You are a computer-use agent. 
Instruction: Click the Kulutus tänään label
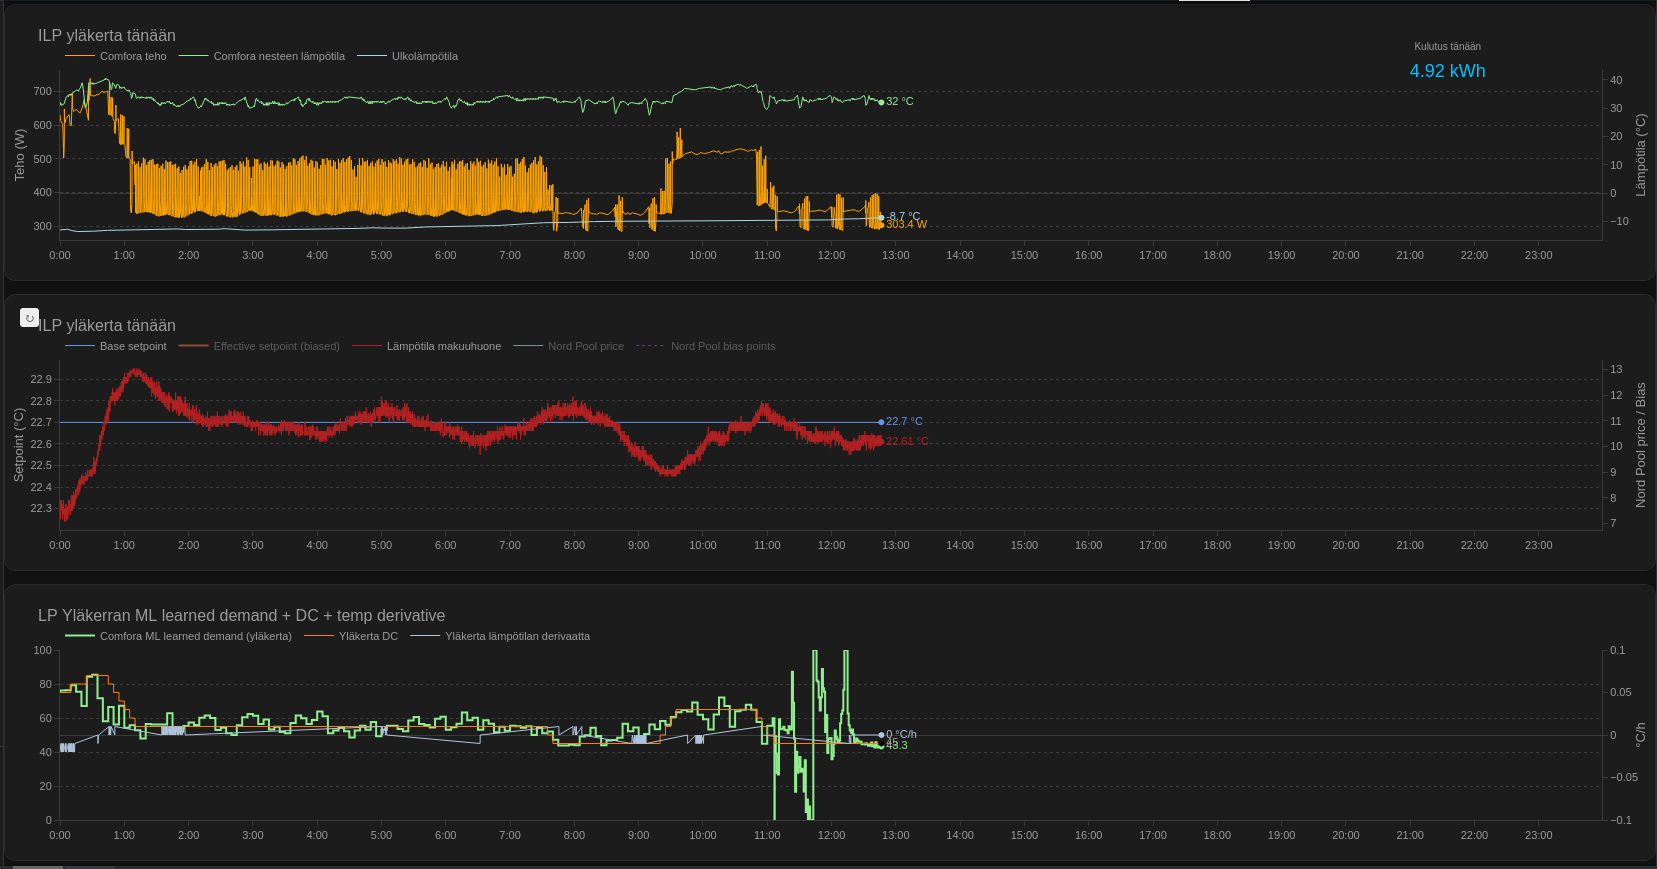(x=1447, y=46)
